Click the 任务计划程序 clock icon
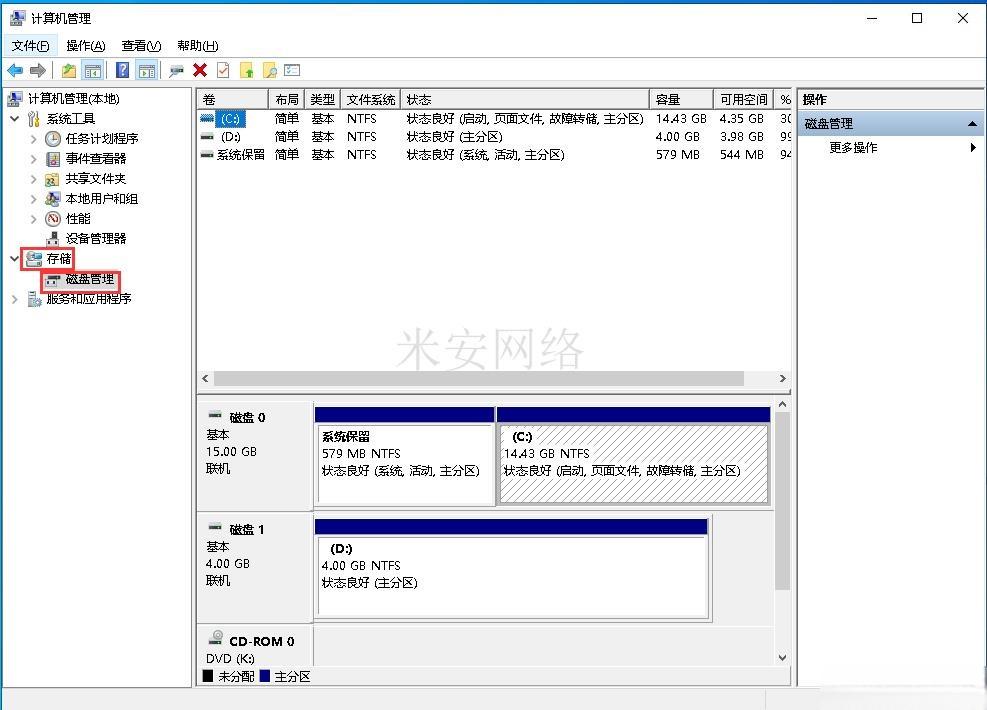 click(x=53, y=138)
